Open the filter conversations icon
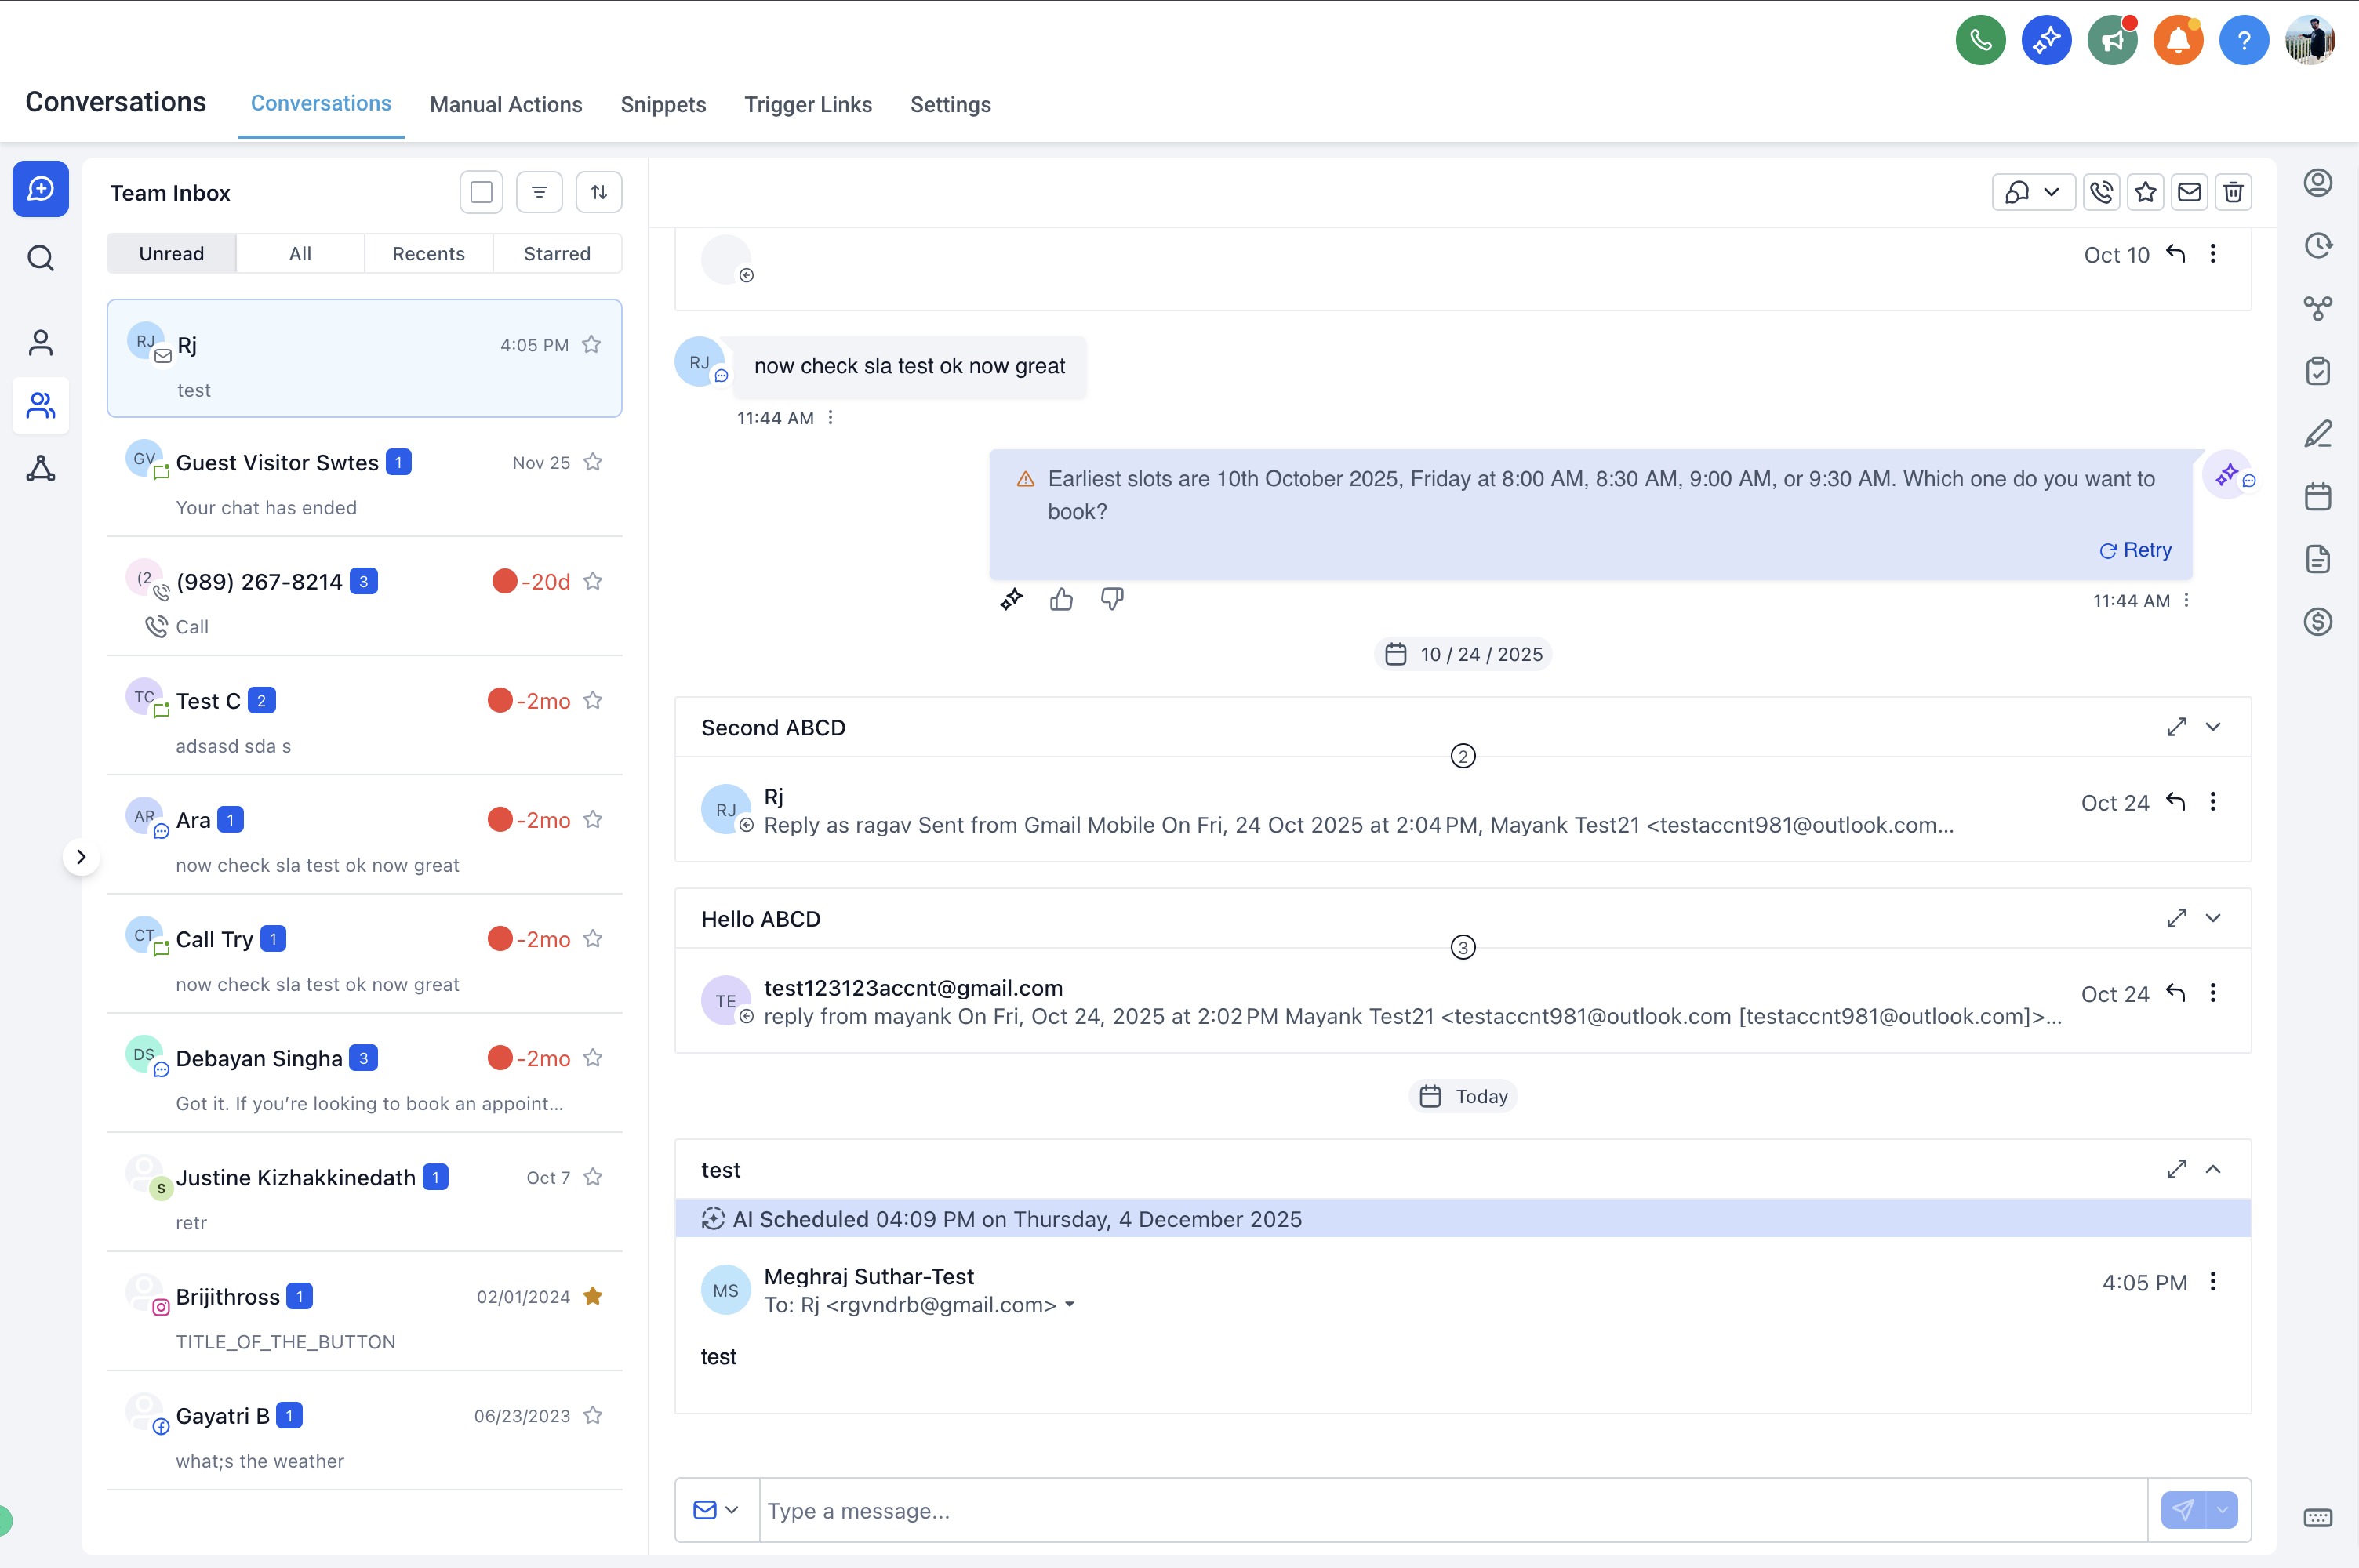The image size is (2359, 1568). point(539,192)
